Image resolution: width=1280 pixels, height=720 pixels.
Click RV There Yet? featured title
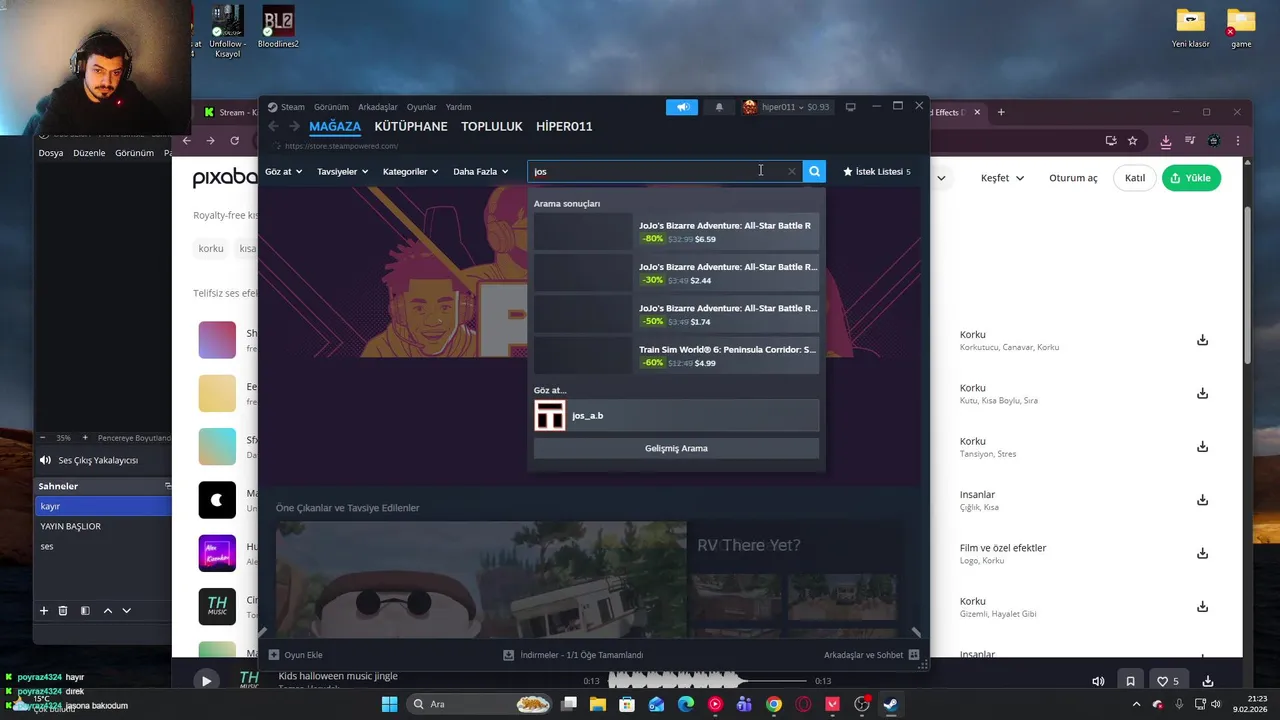click(749, 545)
